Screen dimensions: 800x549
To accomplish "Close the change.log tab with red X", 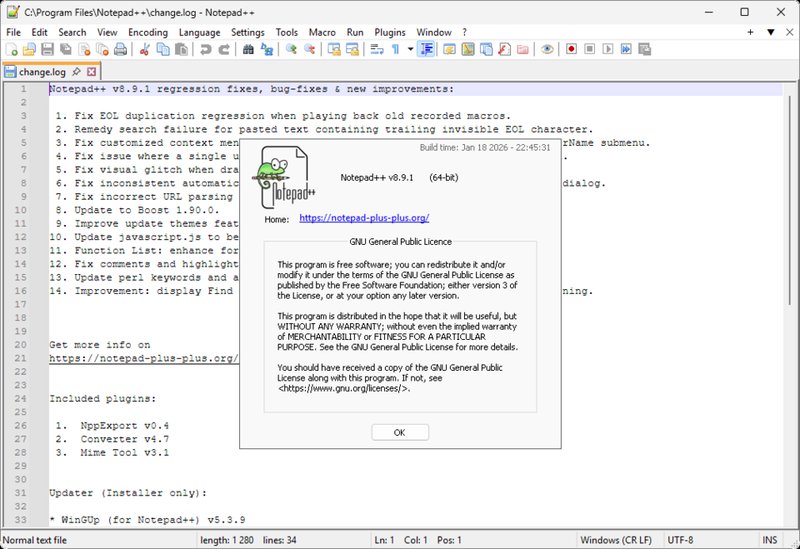I will [x=91, y=71].
